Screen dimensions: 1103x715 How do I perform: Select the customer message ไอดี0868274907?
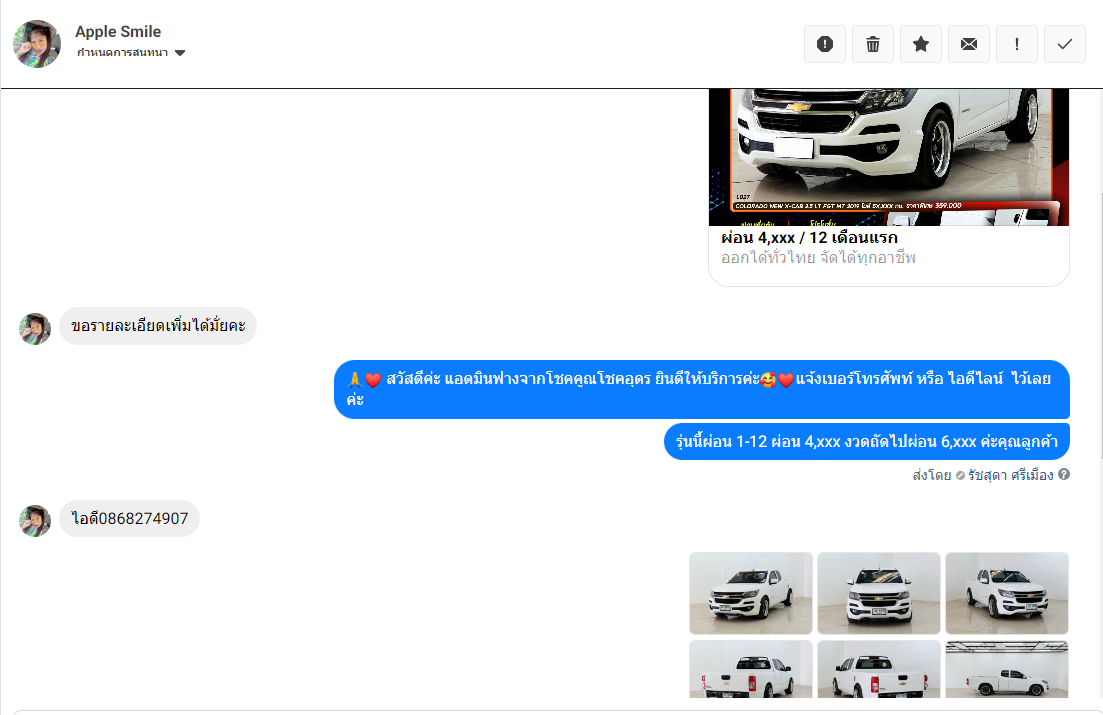129,519
